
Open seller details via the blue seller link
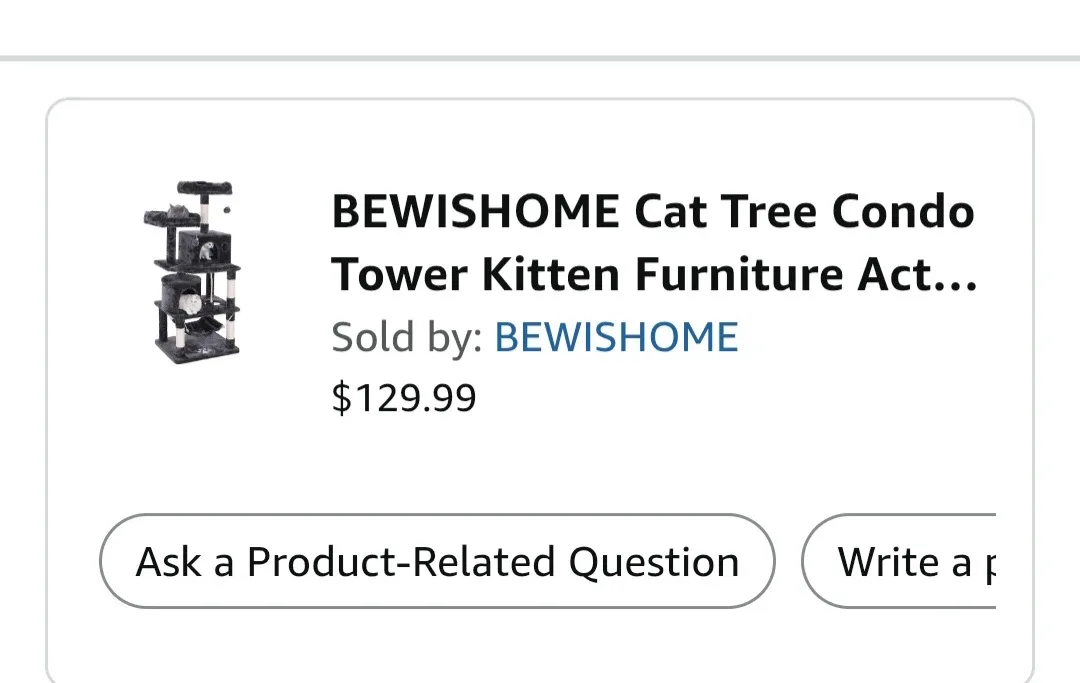616,337
